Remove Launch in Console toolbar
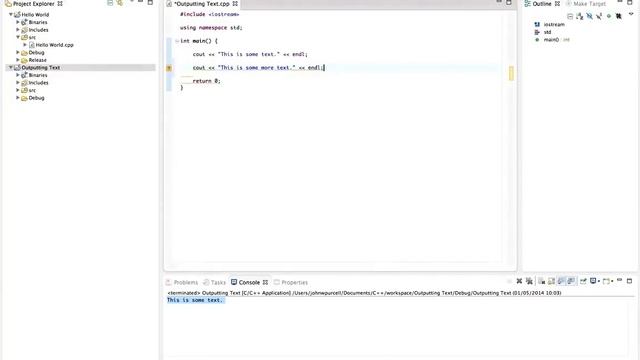The width and height of the screenshot is (640, 360). [x=519, y=281]
